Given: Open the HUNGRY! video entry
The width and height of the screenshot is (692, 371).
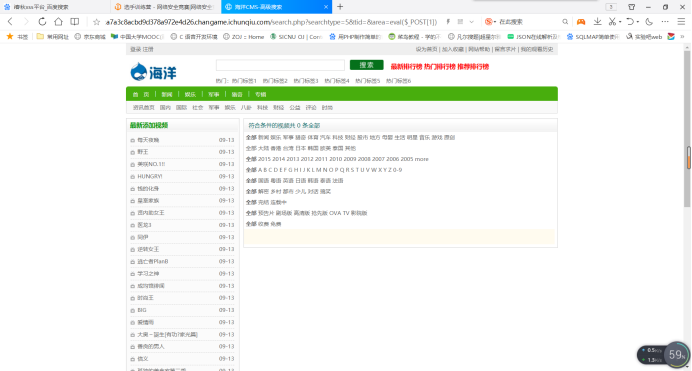Looking at the screenshot, I should [150, 176].
